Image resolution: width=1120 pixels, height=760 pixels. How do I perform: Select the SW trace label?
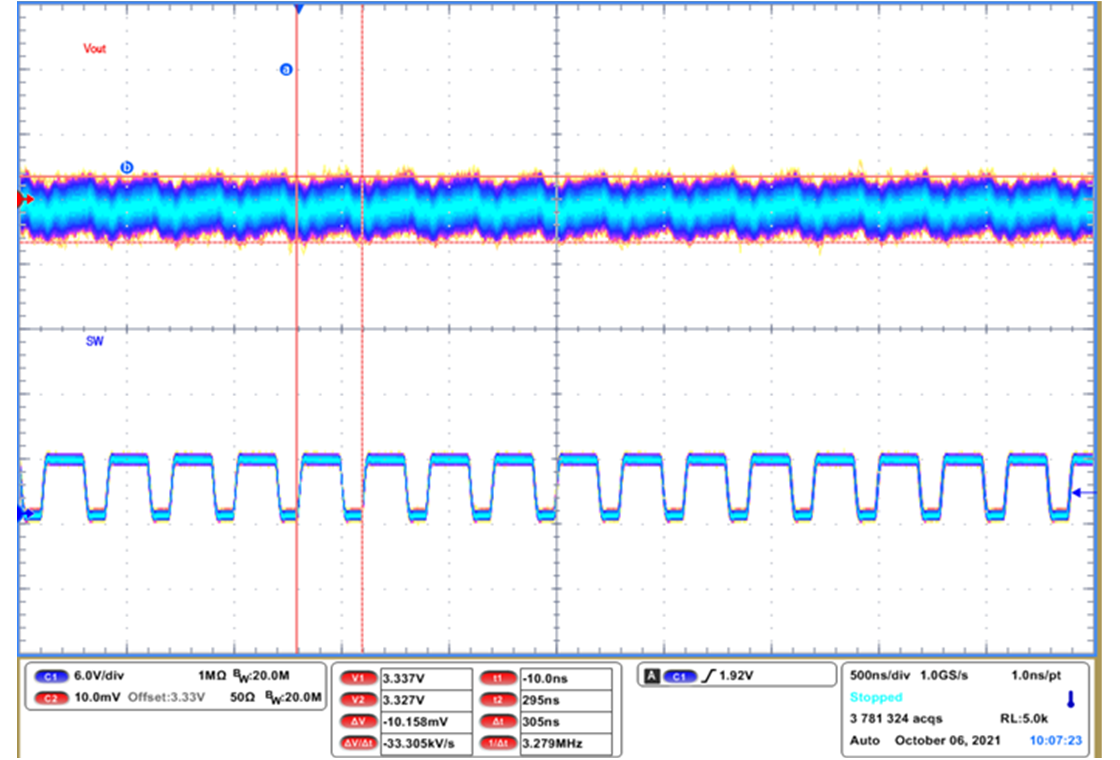point(93,341)
